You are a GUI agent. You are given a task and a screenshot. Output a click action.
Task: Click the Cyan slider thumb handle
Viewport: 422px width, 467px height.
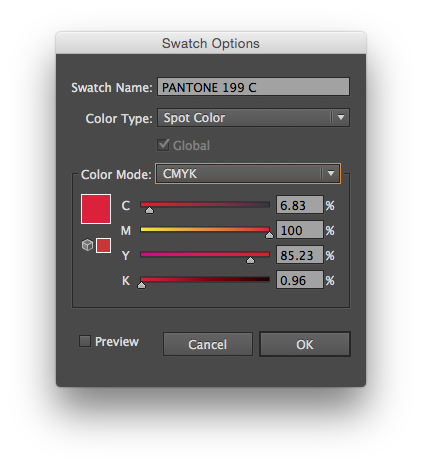pos(149,210)
